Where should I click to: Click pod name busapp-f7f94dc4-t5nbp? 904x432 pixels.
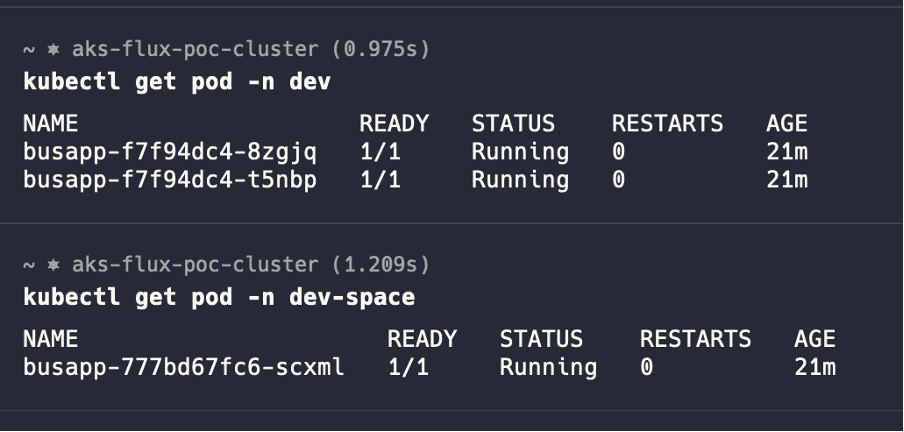pos(170,180)
